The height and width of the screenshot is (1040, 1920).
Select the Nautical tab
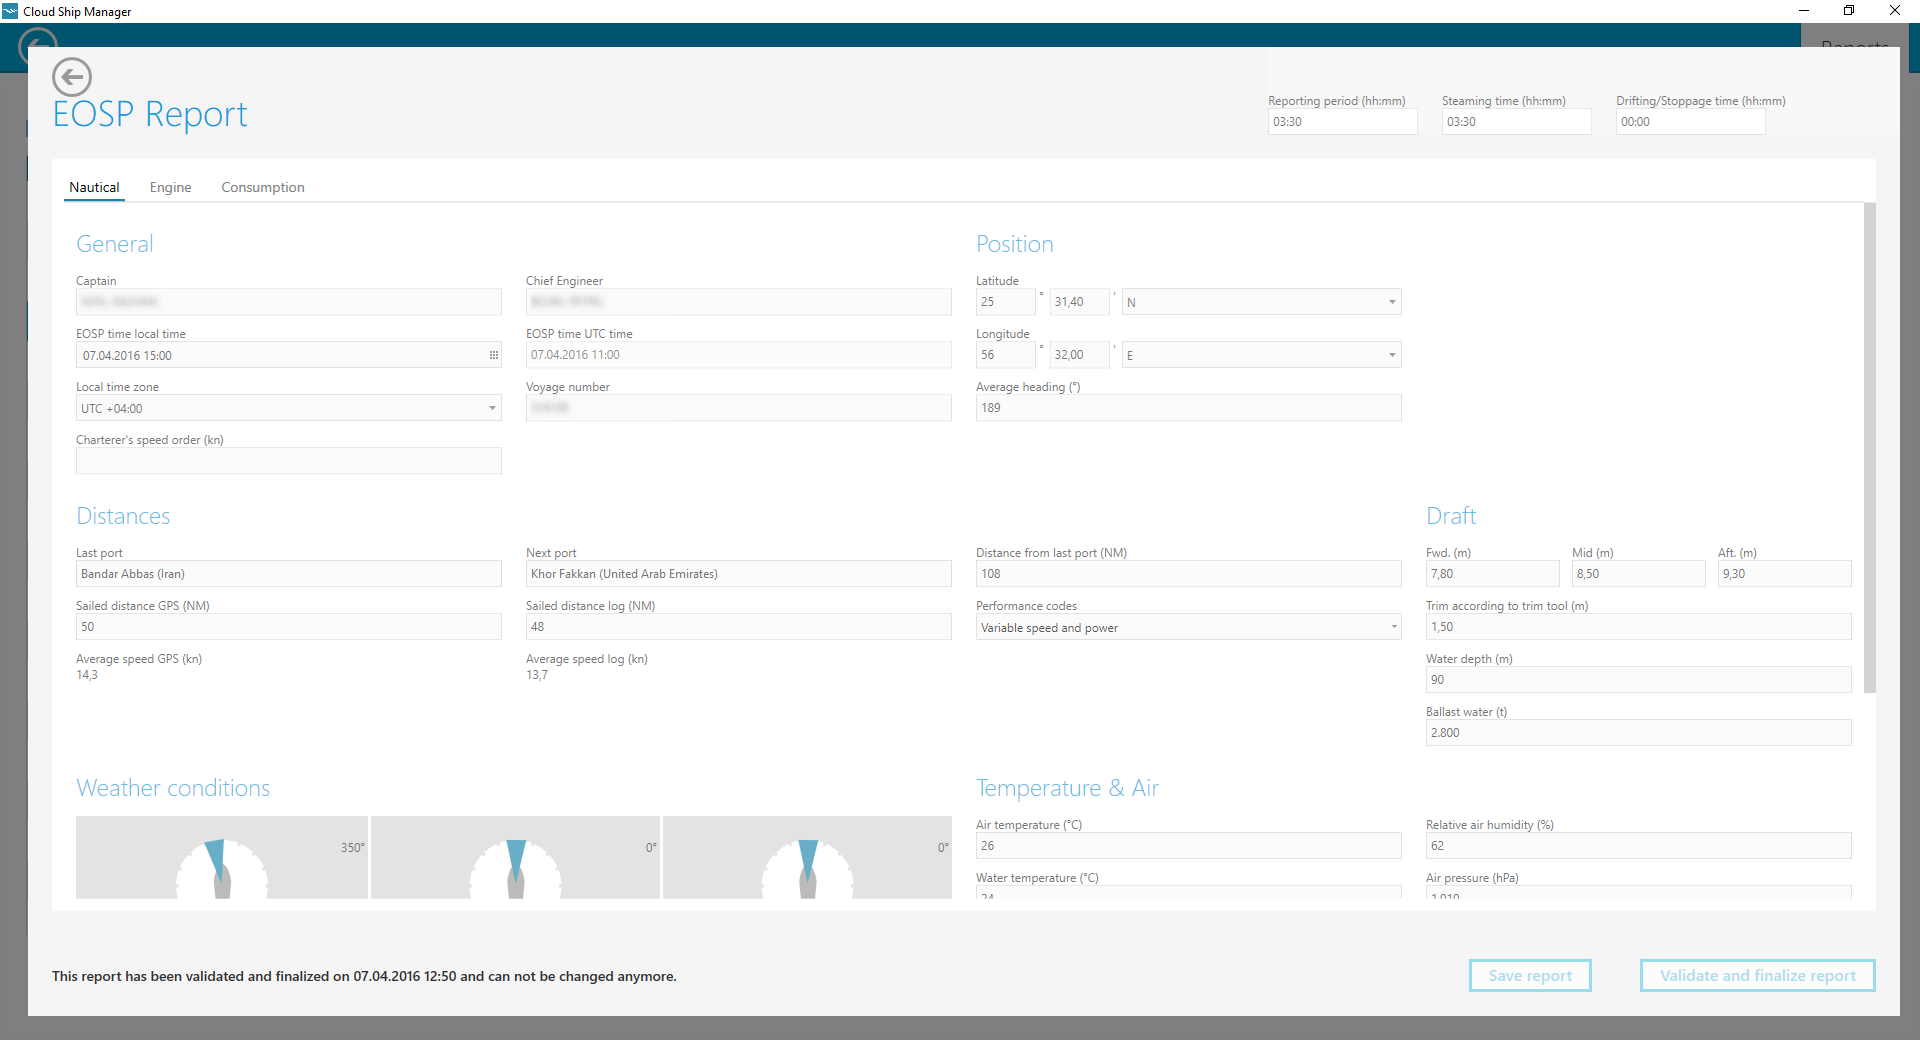pos(94,187)
